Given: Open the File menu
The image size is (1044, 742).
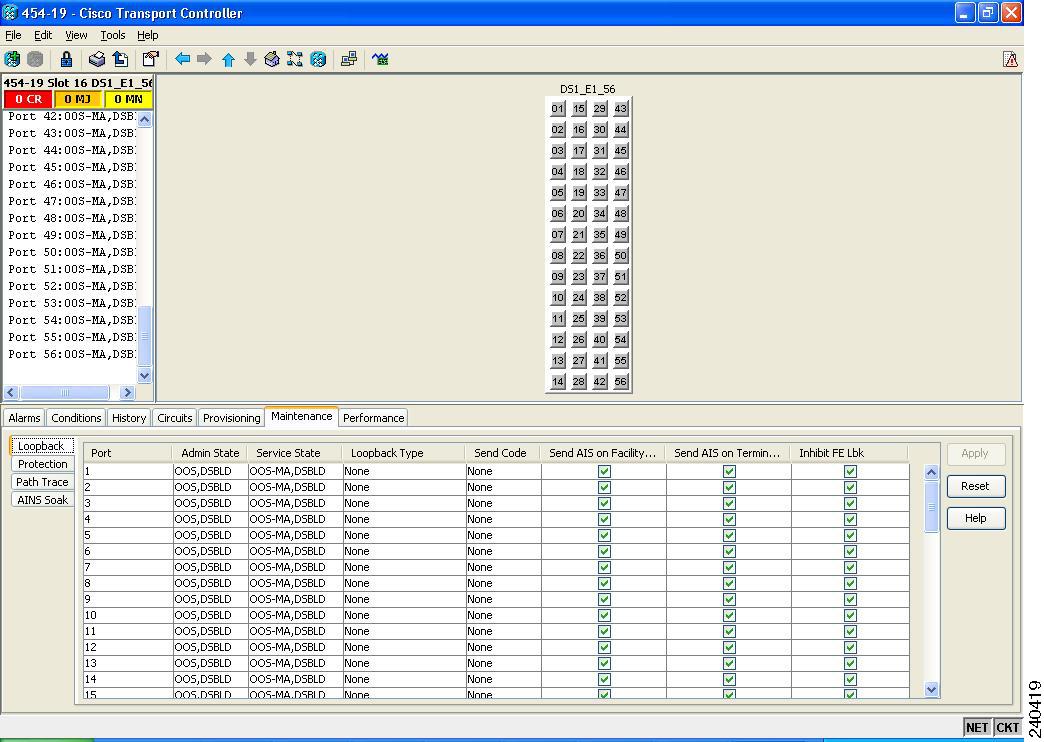Looking at the screenshot, I should coord(13,35).
